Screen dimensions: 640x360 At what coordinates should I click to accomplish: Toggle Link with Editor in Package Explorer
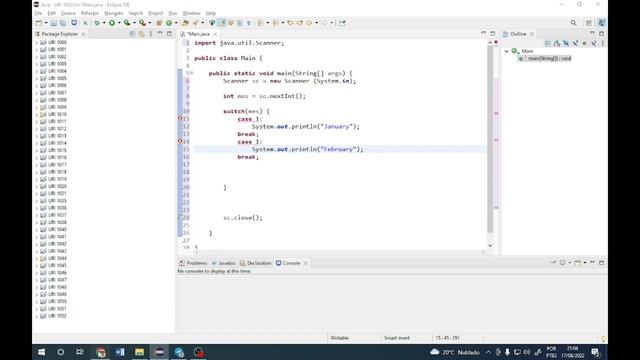pos(142,34)
